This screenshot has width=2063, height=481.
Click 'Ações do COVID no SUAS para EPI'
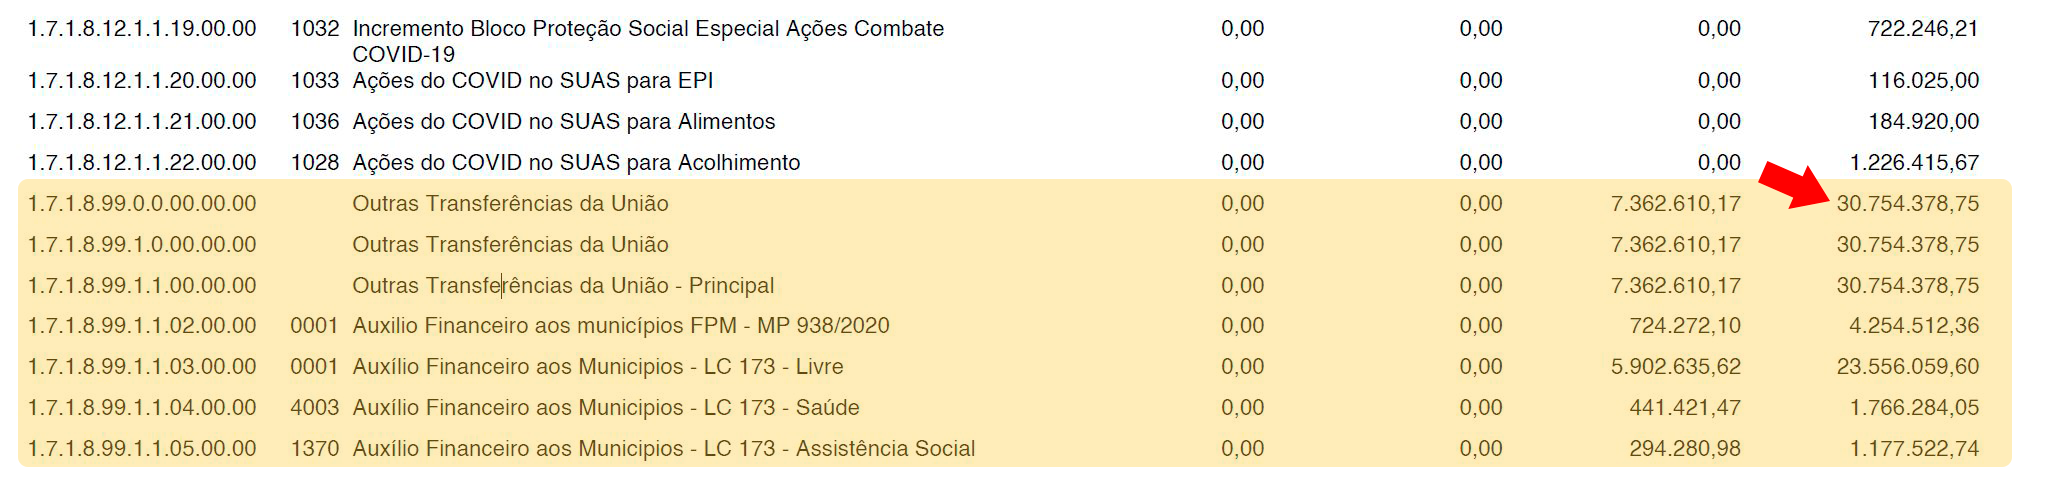pos(533,81)
